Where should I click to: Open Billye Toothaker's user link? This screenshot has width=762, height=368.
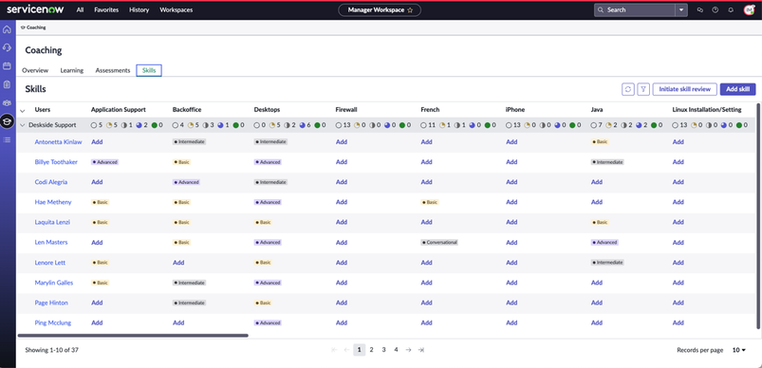[56, 162]
